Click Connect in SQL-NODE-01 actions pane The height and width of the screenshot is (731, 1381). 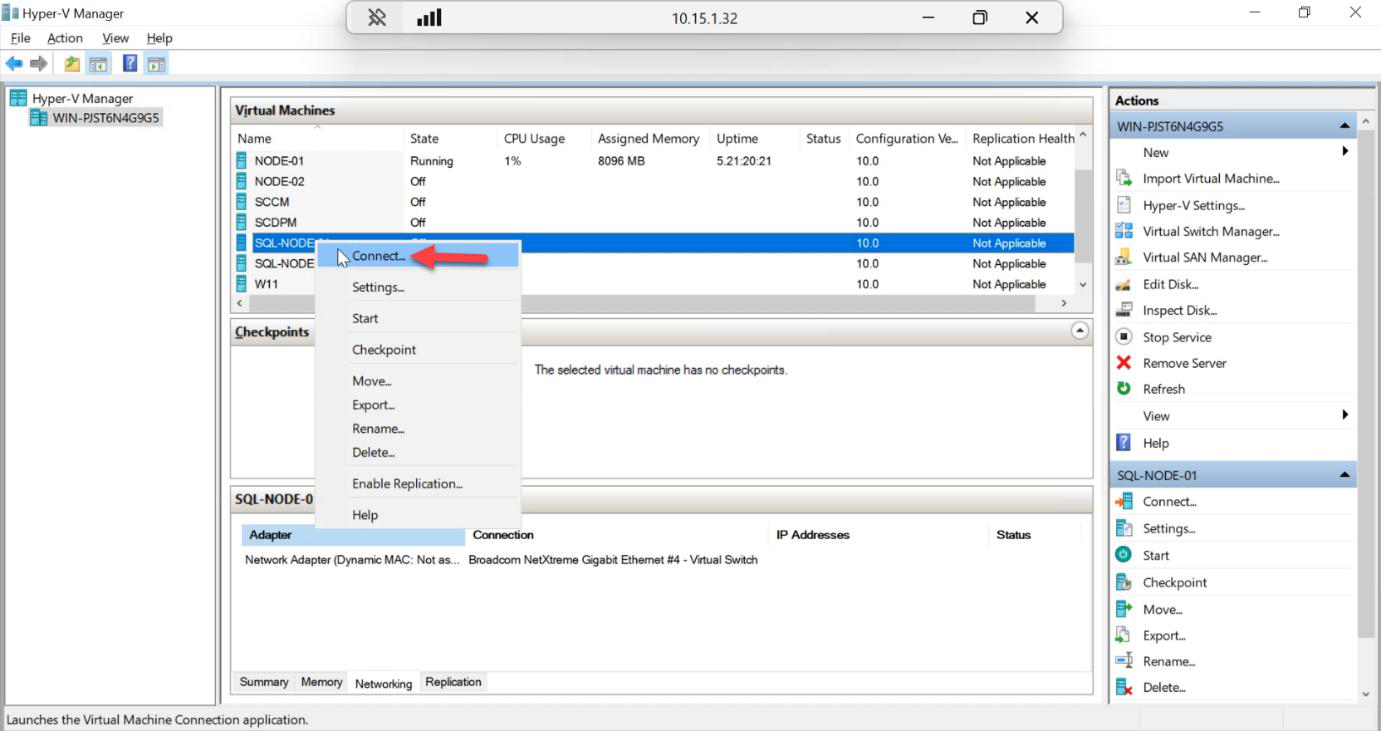tap(1169, 502)
